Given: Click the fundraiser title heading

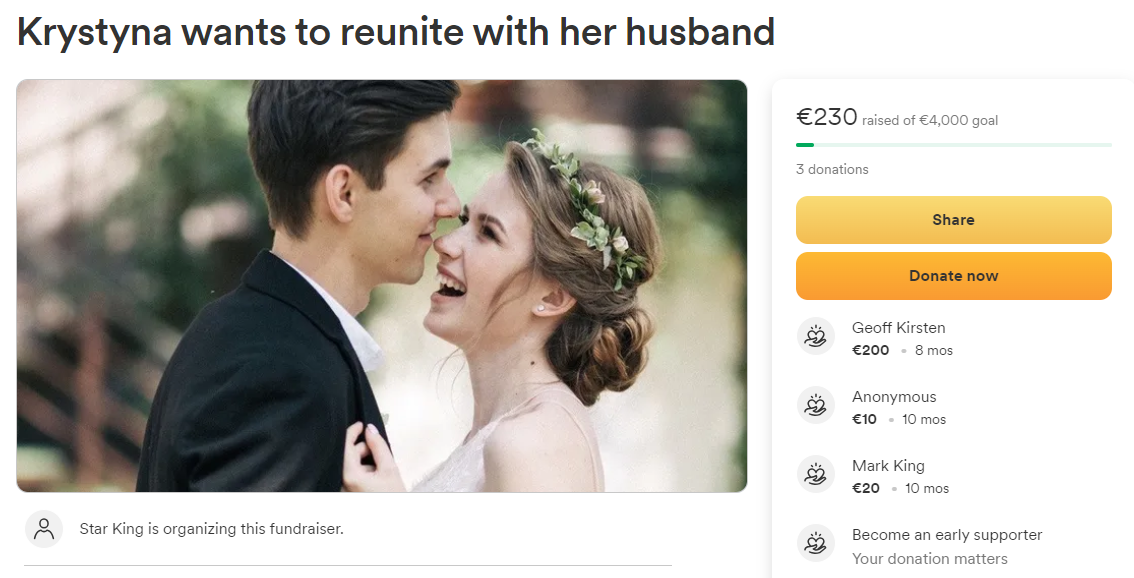Looking at the screenshot, I should point(396,31).
